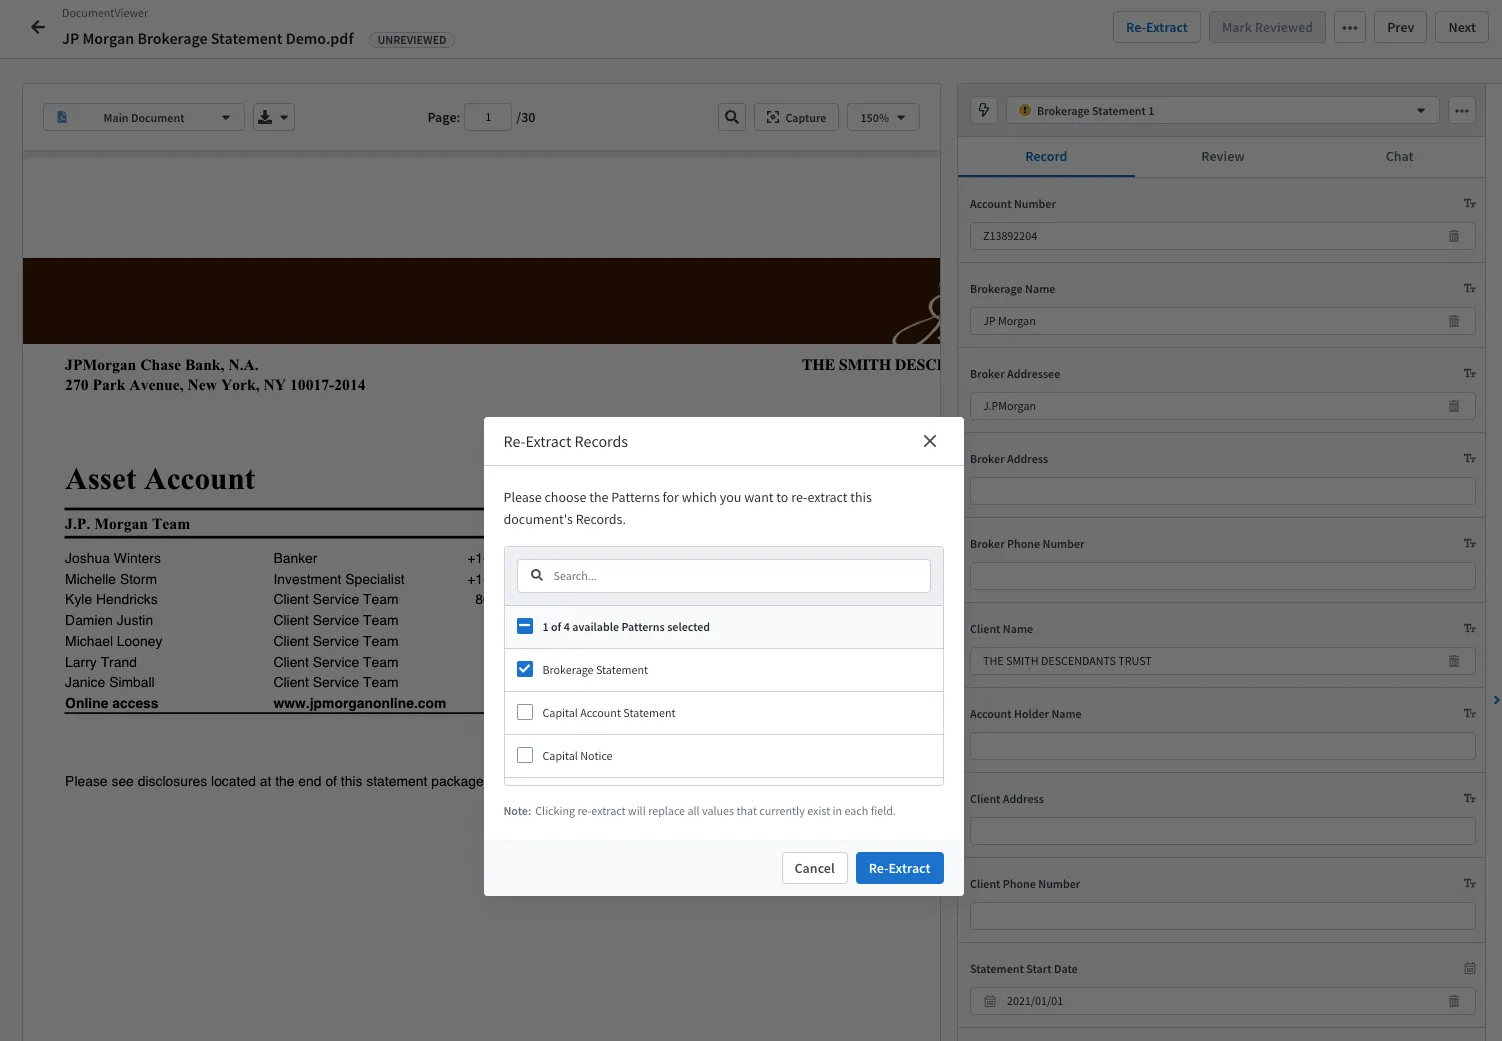The width and height of the screenshot is (1502, 1041).
Task: Expand the right panel using the edge chevron
Action: click(x=1496, y=700)
